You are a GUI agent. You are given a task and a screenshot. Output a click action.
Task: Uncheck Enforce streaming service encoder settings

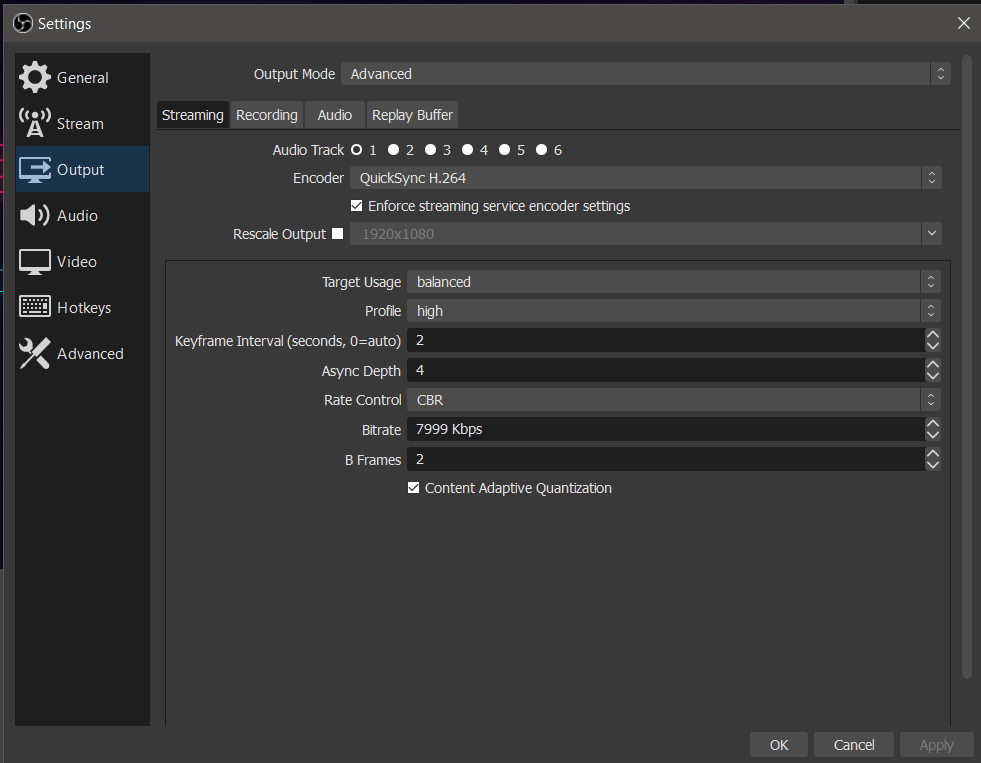click(x=357, y=206)
